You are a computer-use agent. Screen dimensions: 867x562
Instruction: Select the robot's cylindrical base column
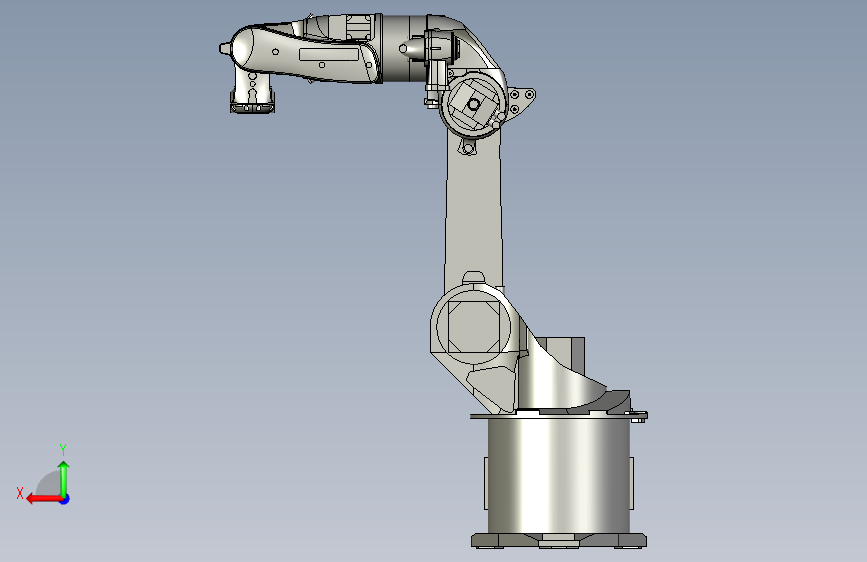[x=558, y=475]
